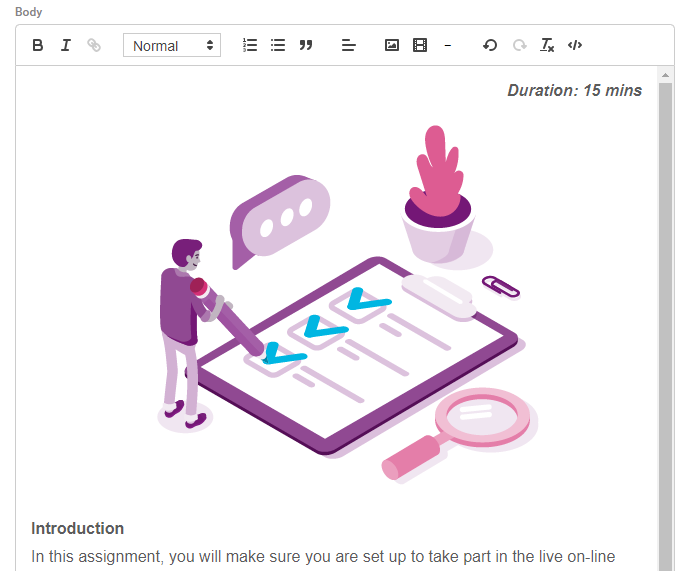Click the editor's vertical scrollbar thumb
The height and width of the screenshot is (571, 682).
666,320
